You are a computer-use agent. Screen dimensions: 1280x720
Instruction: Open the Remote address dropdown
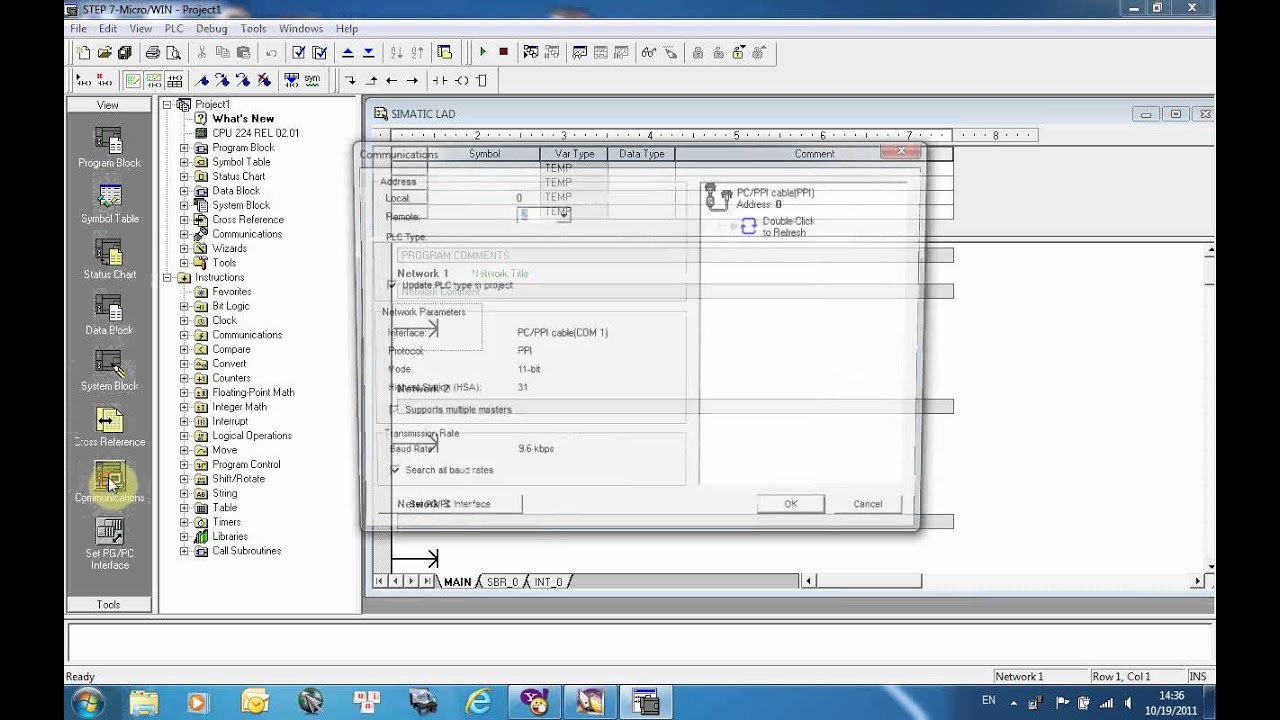coord(564,215)
